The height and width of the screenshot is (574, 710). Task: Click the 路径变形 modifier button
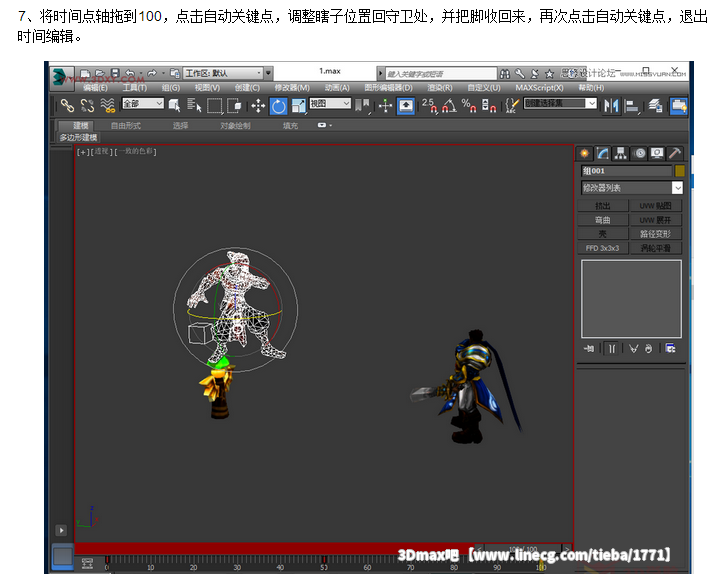655,234
